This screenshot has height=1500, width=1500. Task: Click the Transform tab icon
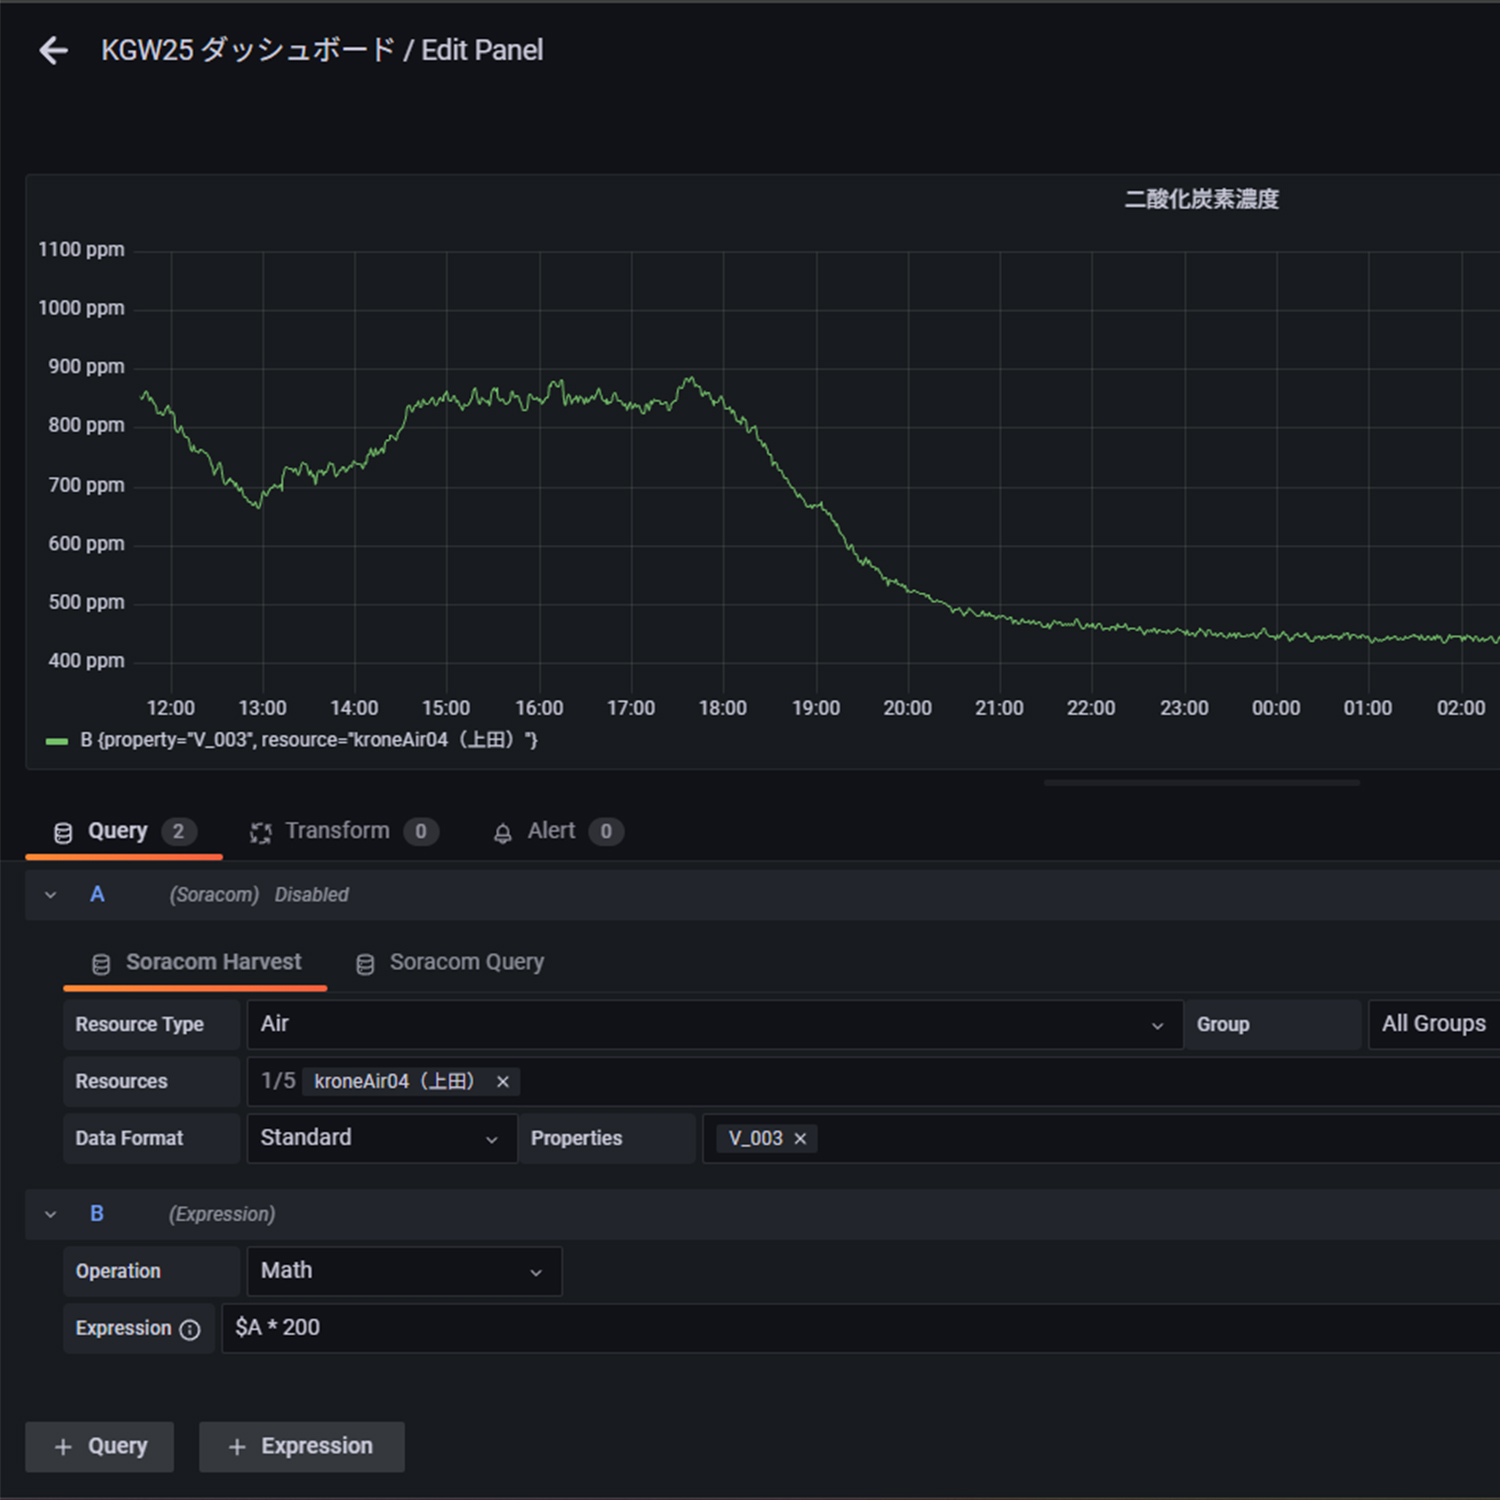pos(261,833)
